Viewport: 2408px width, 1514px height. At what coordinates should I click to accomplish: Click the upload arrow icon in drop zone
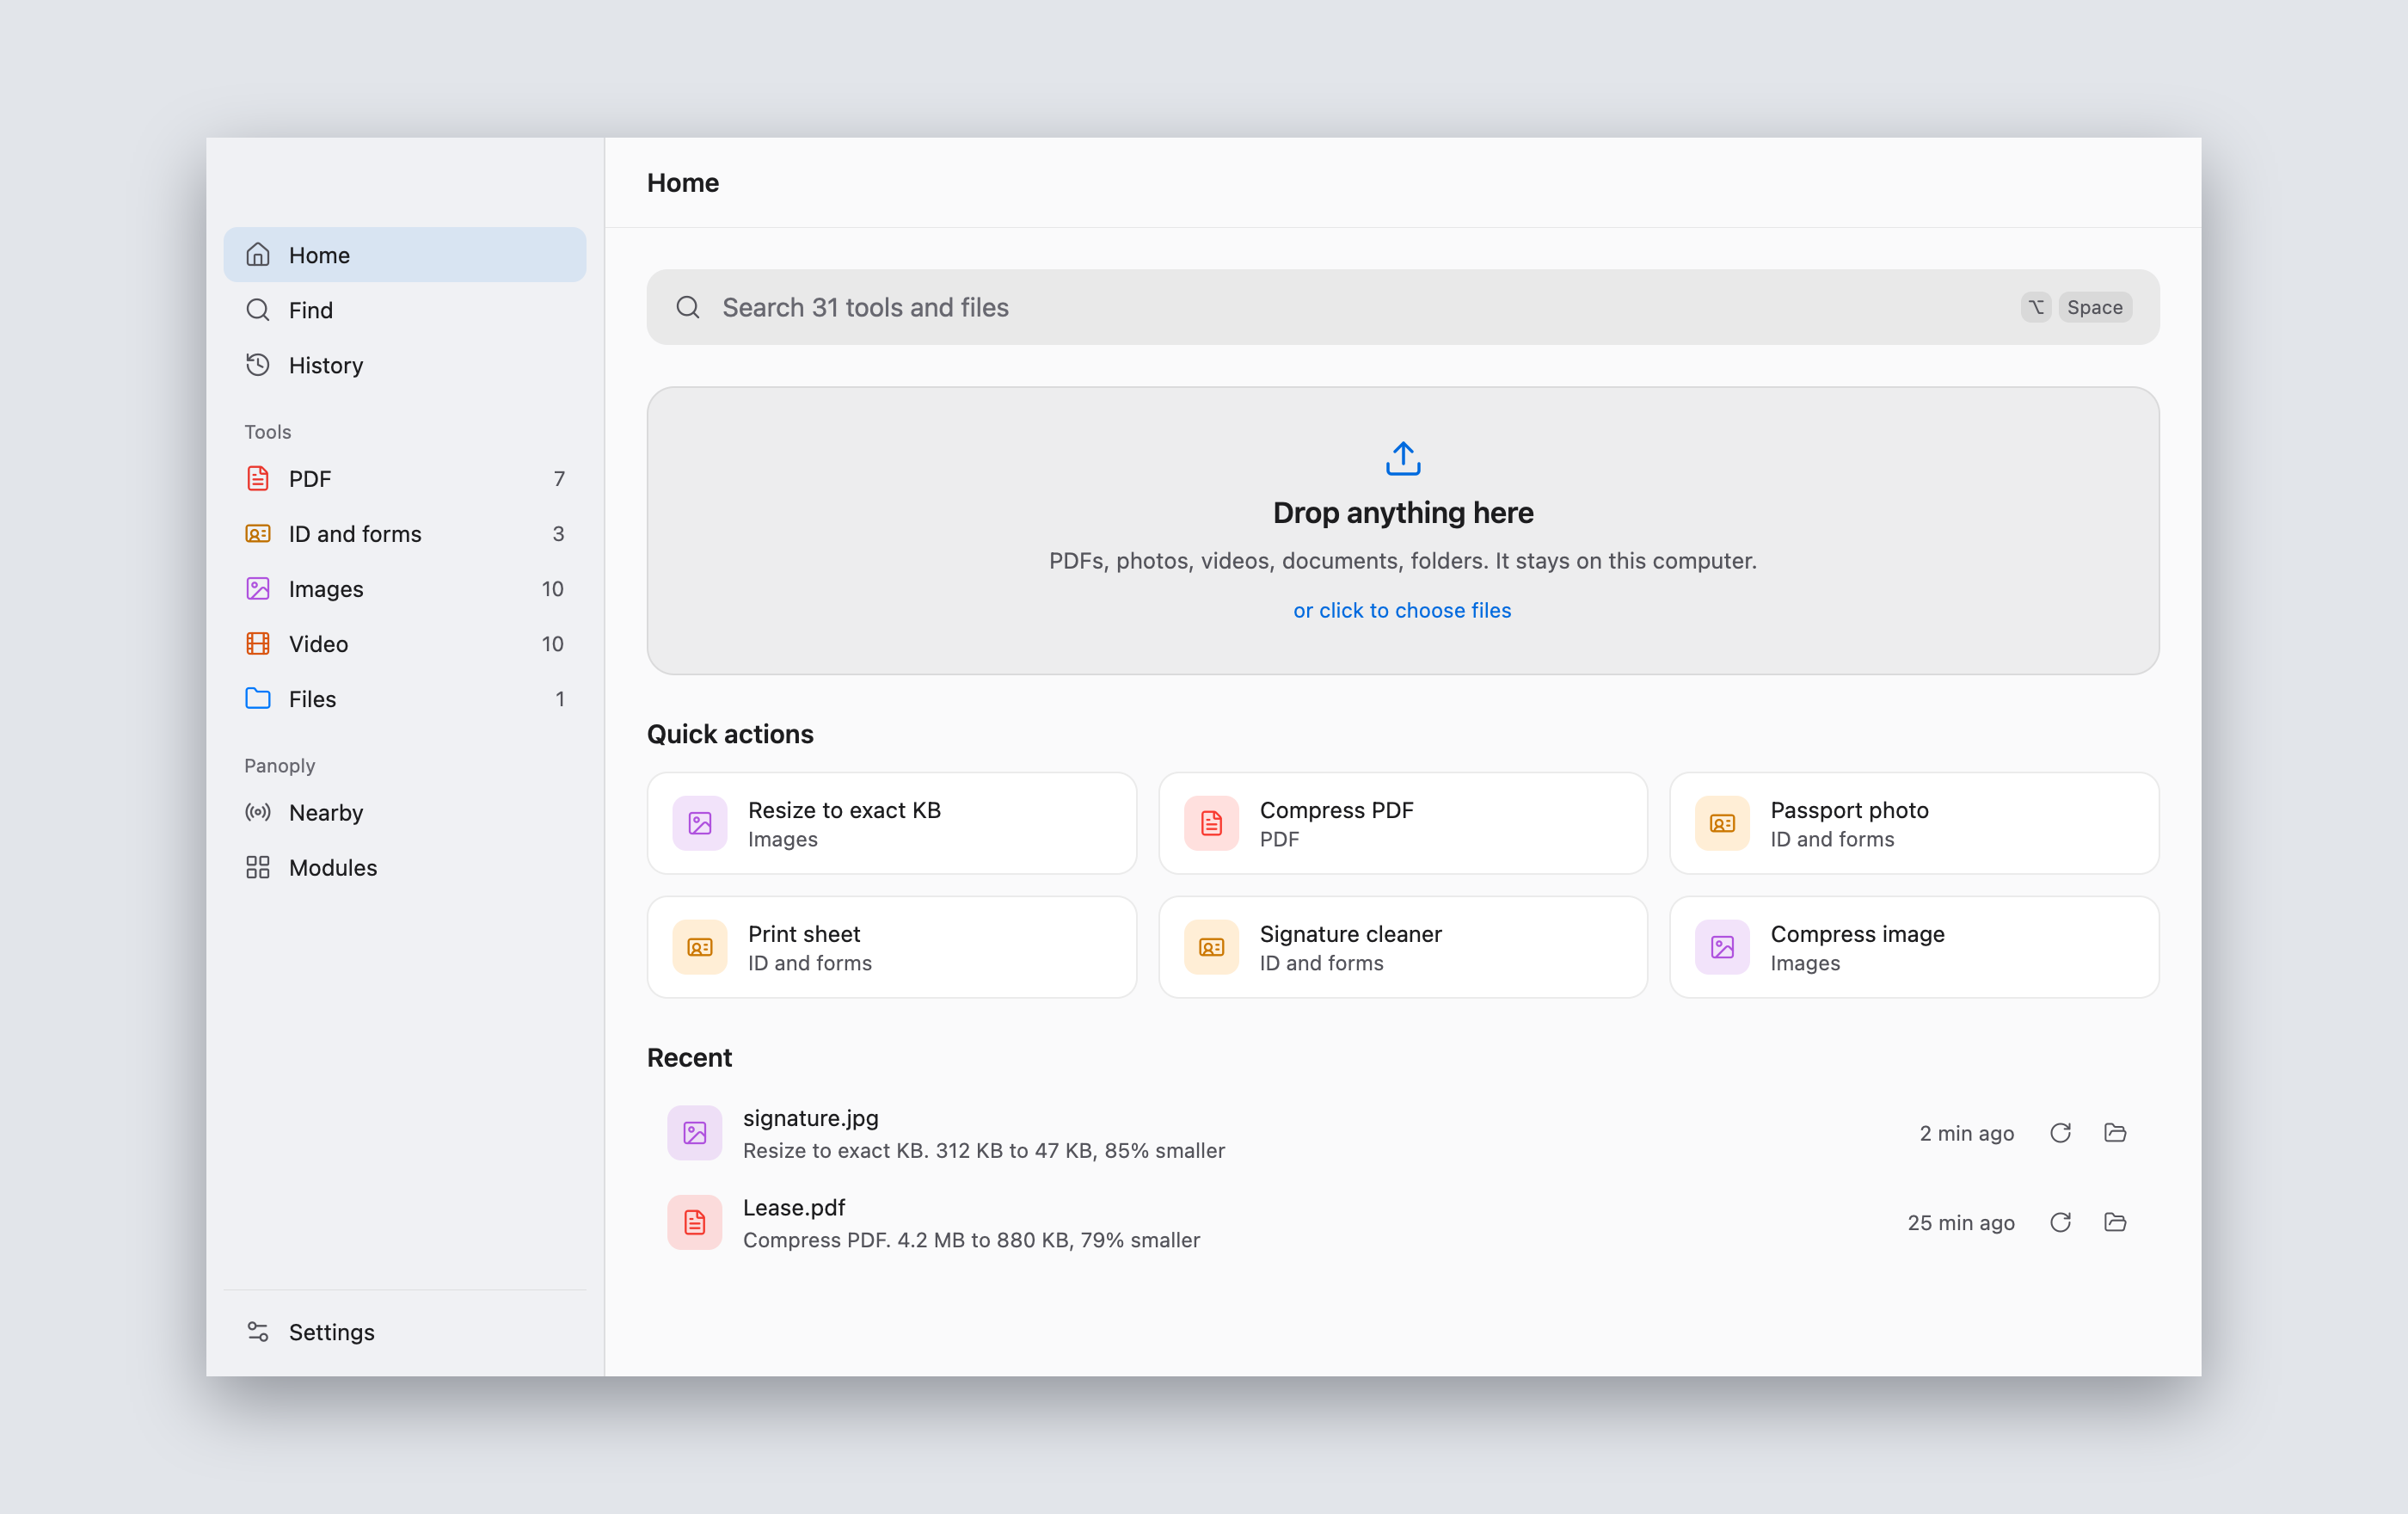pyautogui.click(x=1402, y=459)
